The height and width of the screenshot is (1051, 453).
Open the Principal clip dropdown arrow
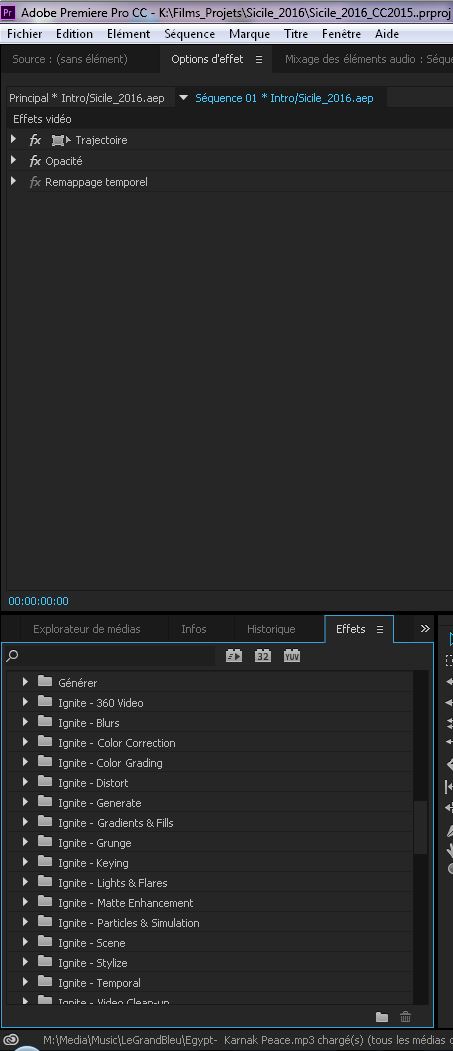click(184, 98)
